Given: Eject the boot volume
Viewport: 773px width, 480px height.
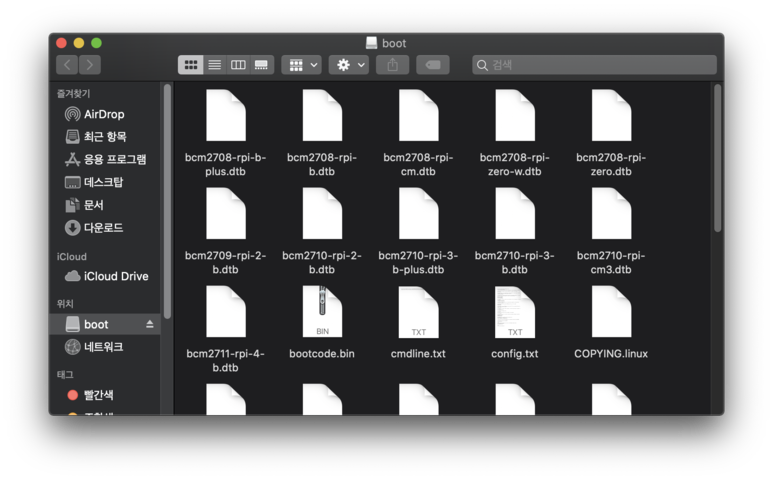Looking at the screenshot, I should coord(149,324).
